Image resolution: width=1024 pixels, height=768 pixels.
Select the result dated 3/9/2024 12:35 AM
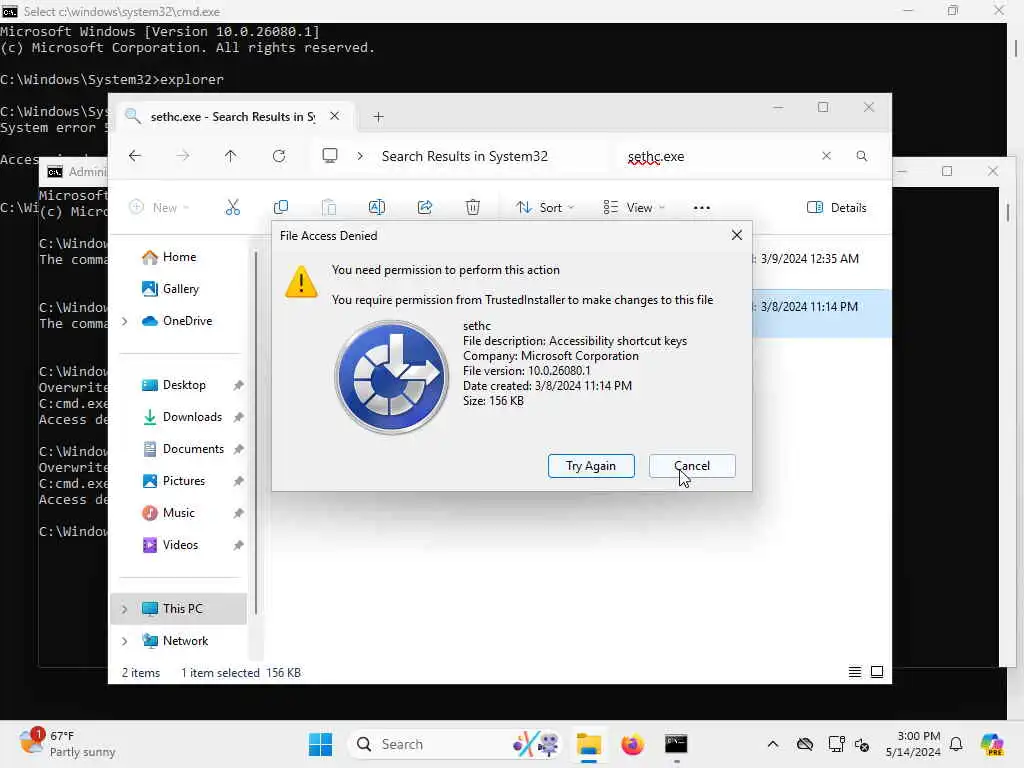point(810,259)
